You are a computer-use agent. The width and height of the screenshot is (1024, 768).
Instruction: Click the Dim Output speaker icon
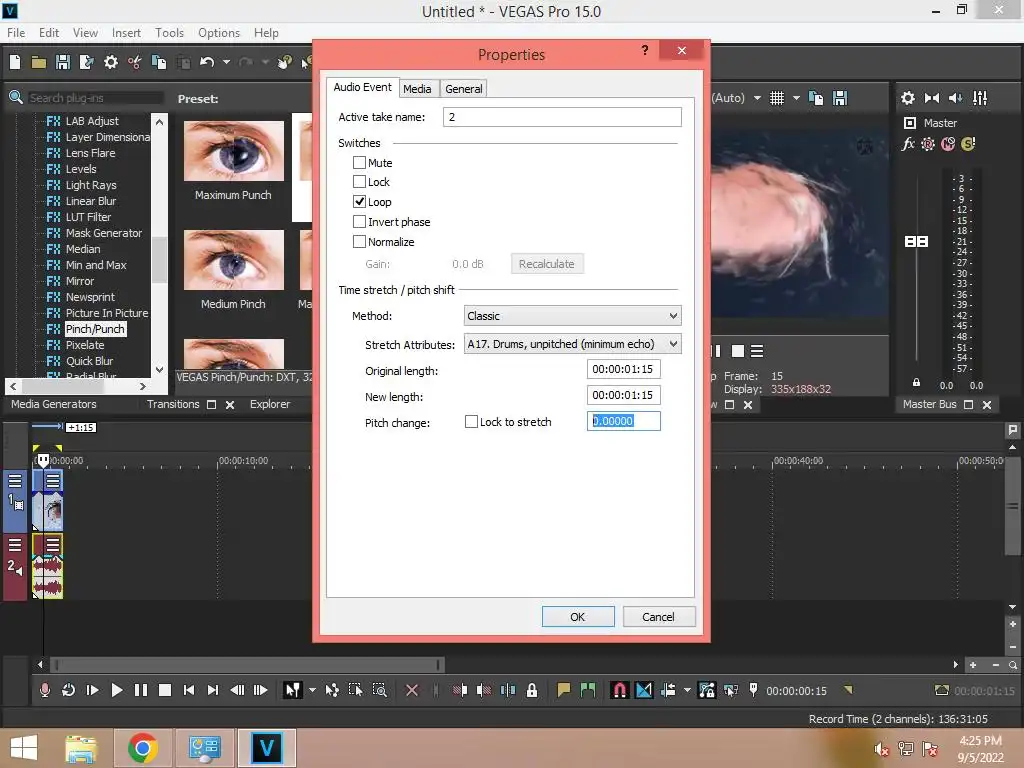pyautogui.click(x=955, y=98)
